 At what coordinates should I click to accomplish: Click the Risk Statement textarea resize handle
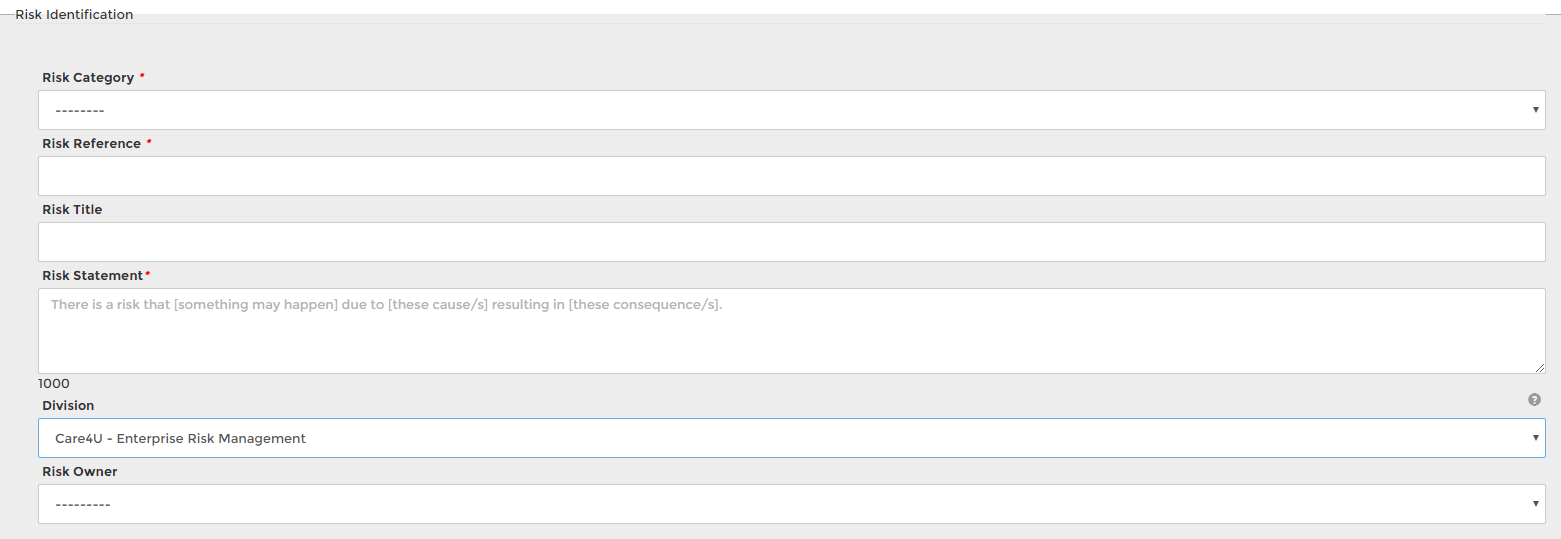(1540, 368)
